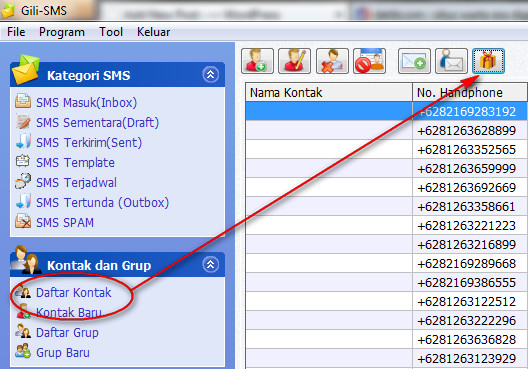Open the Daftar Kontak link

pyautogui.click(x=73, y=293)
